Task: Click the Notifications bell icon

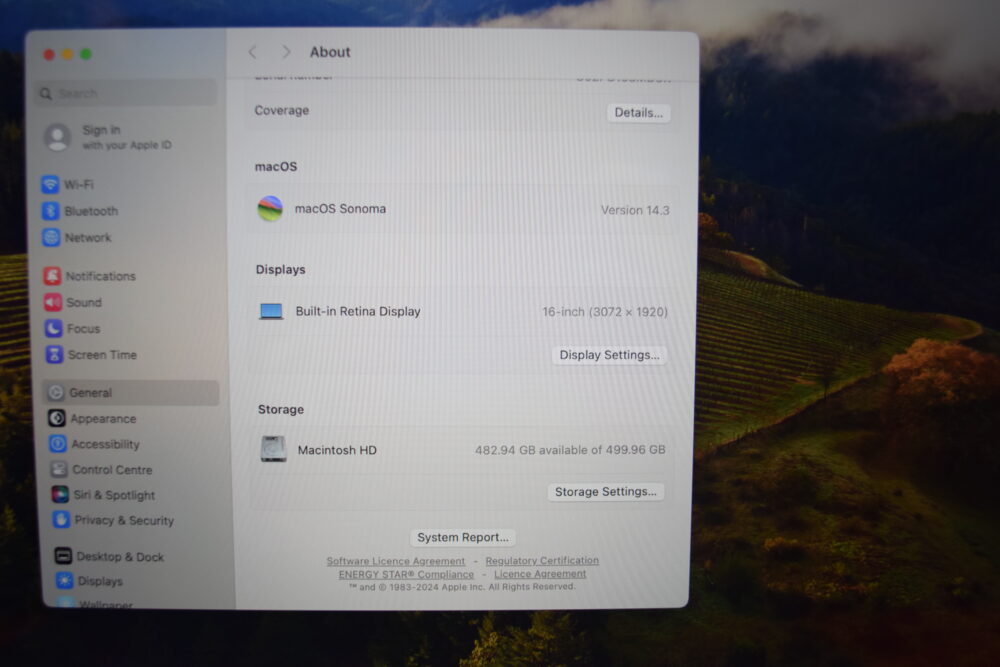Action: point(52,276)
